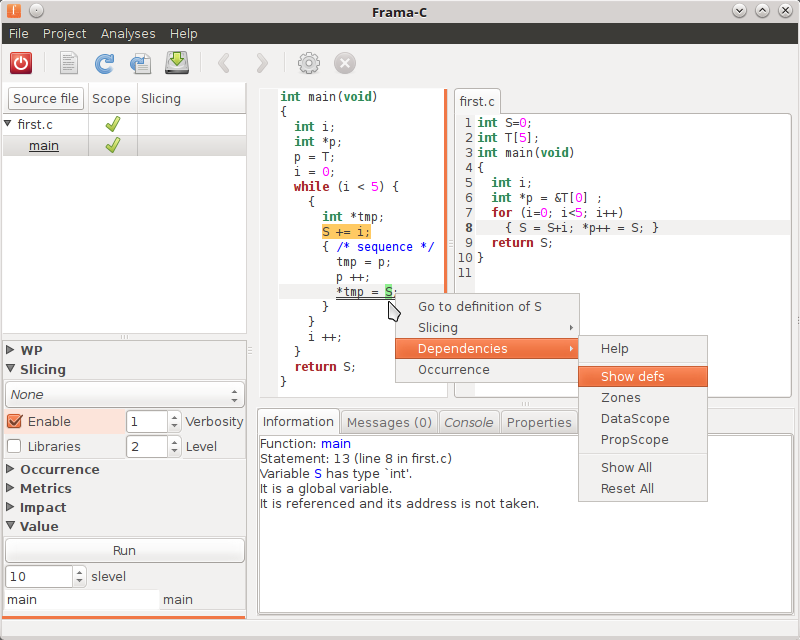800x640 pixels.
Task: Choose PropScope in submenu
Action: coord(643,439)
